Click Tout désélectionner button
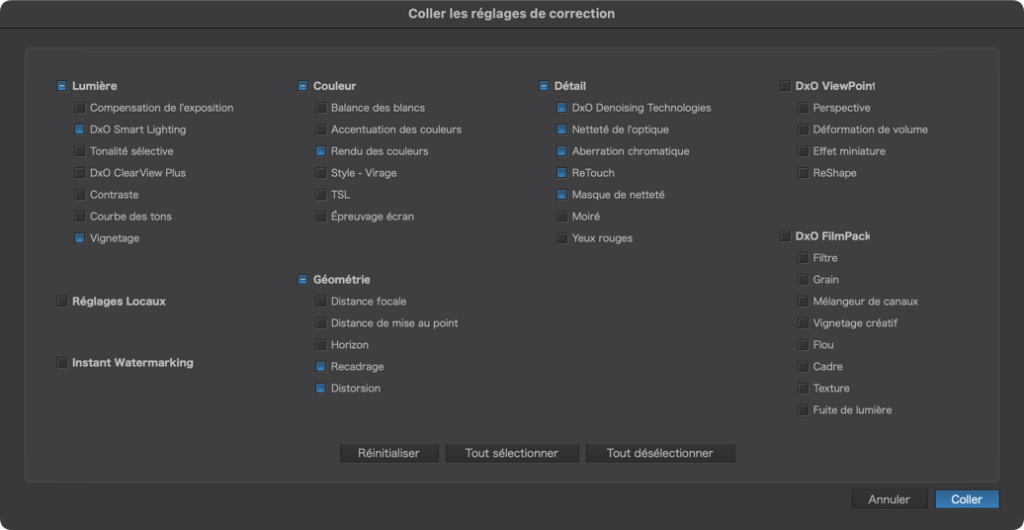This screenshot has height=530, width=1024. pos(660,453)
